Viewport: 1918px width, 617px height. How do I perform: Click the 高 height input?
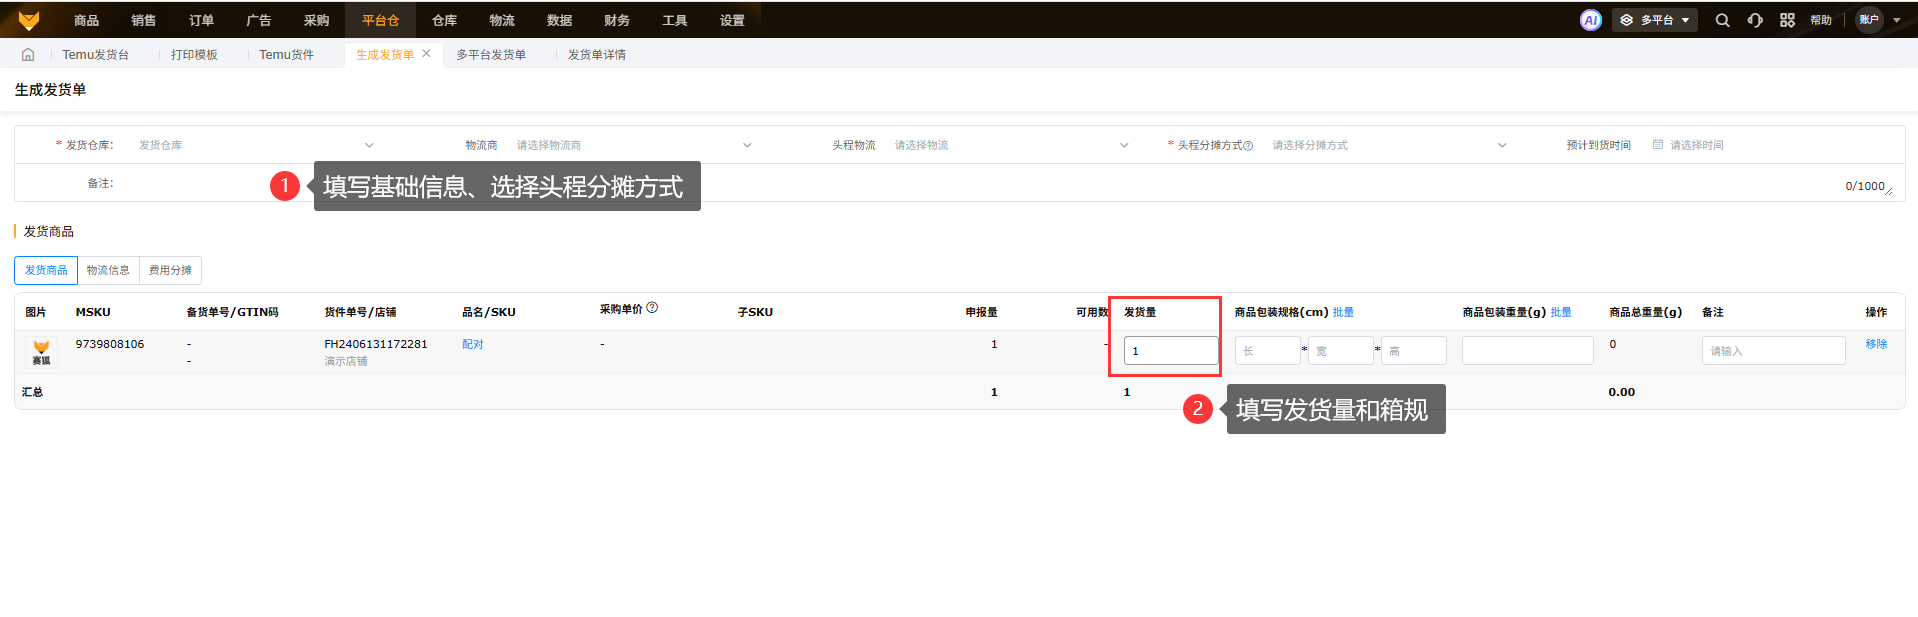1414,351
